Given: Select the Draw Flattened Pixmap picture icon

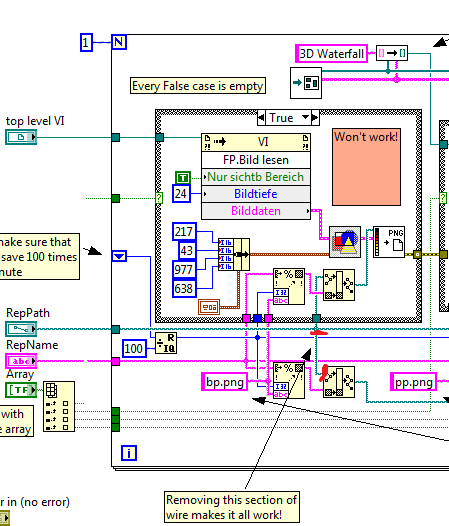Looking at the screenshot, I should [x=345, y=242].
